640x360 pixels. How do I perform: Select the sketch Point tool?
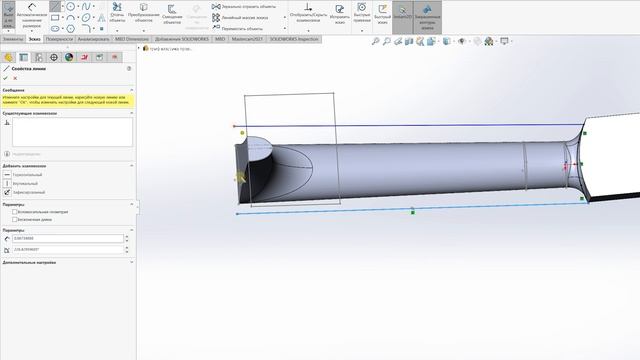point(102,29)
